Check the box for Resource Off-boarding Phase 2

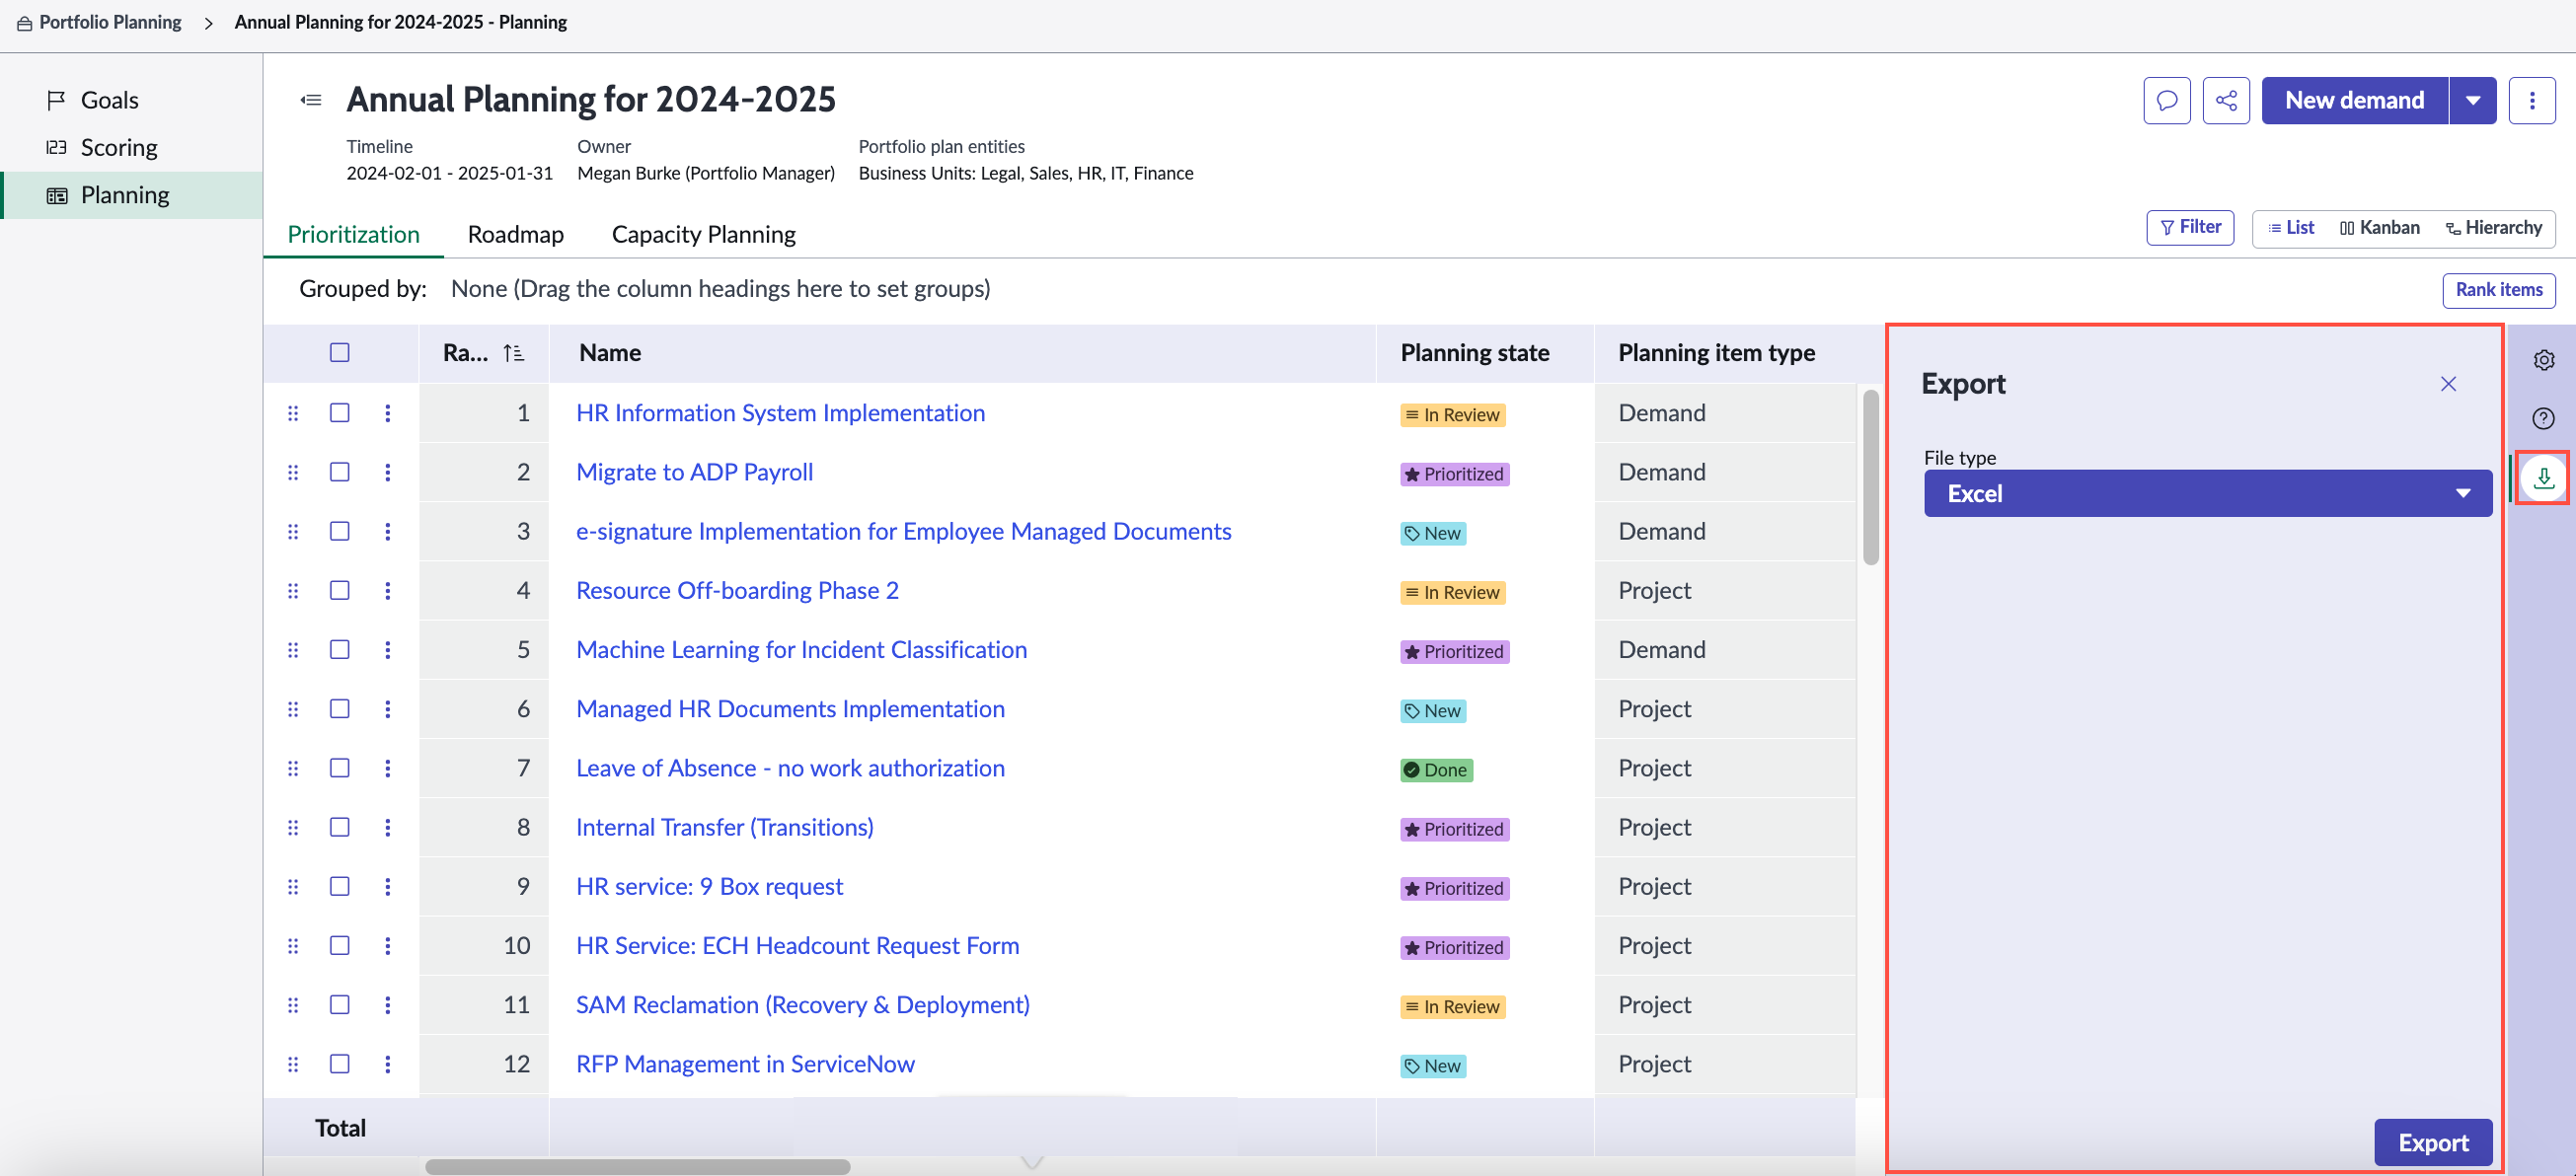click(x=339, y=590)
